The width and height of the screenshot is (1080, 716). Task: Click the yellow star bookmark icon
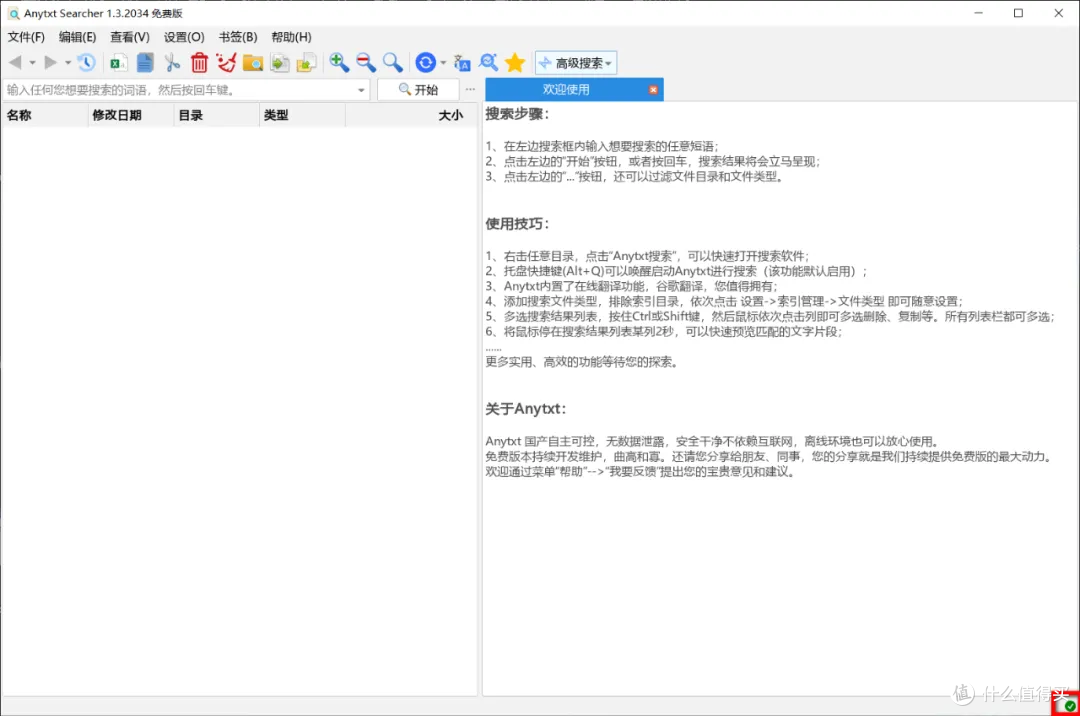[515, 63]
